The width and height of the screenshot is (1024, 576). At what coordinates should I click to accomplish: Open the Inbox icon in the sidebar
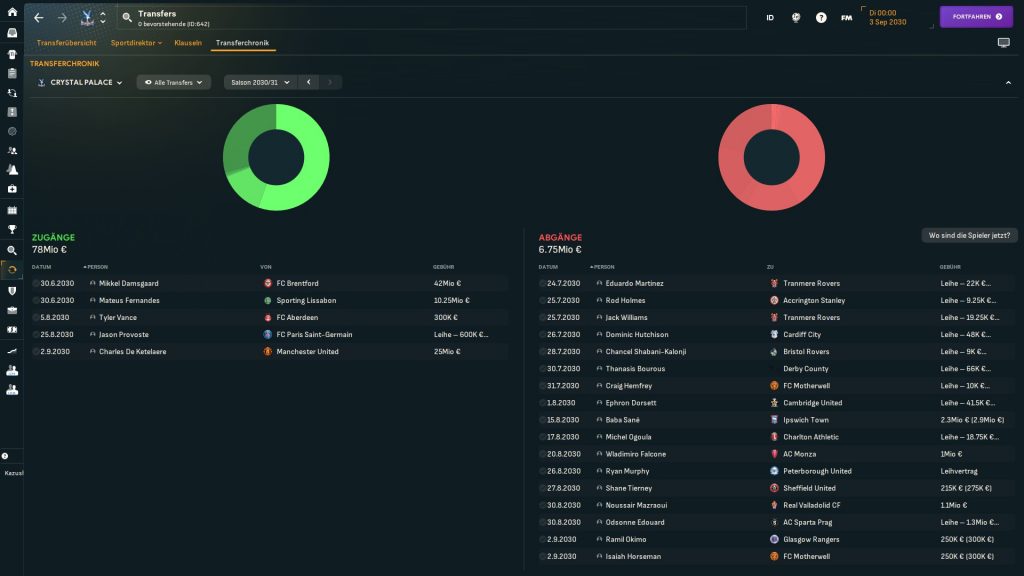point(12,32)
